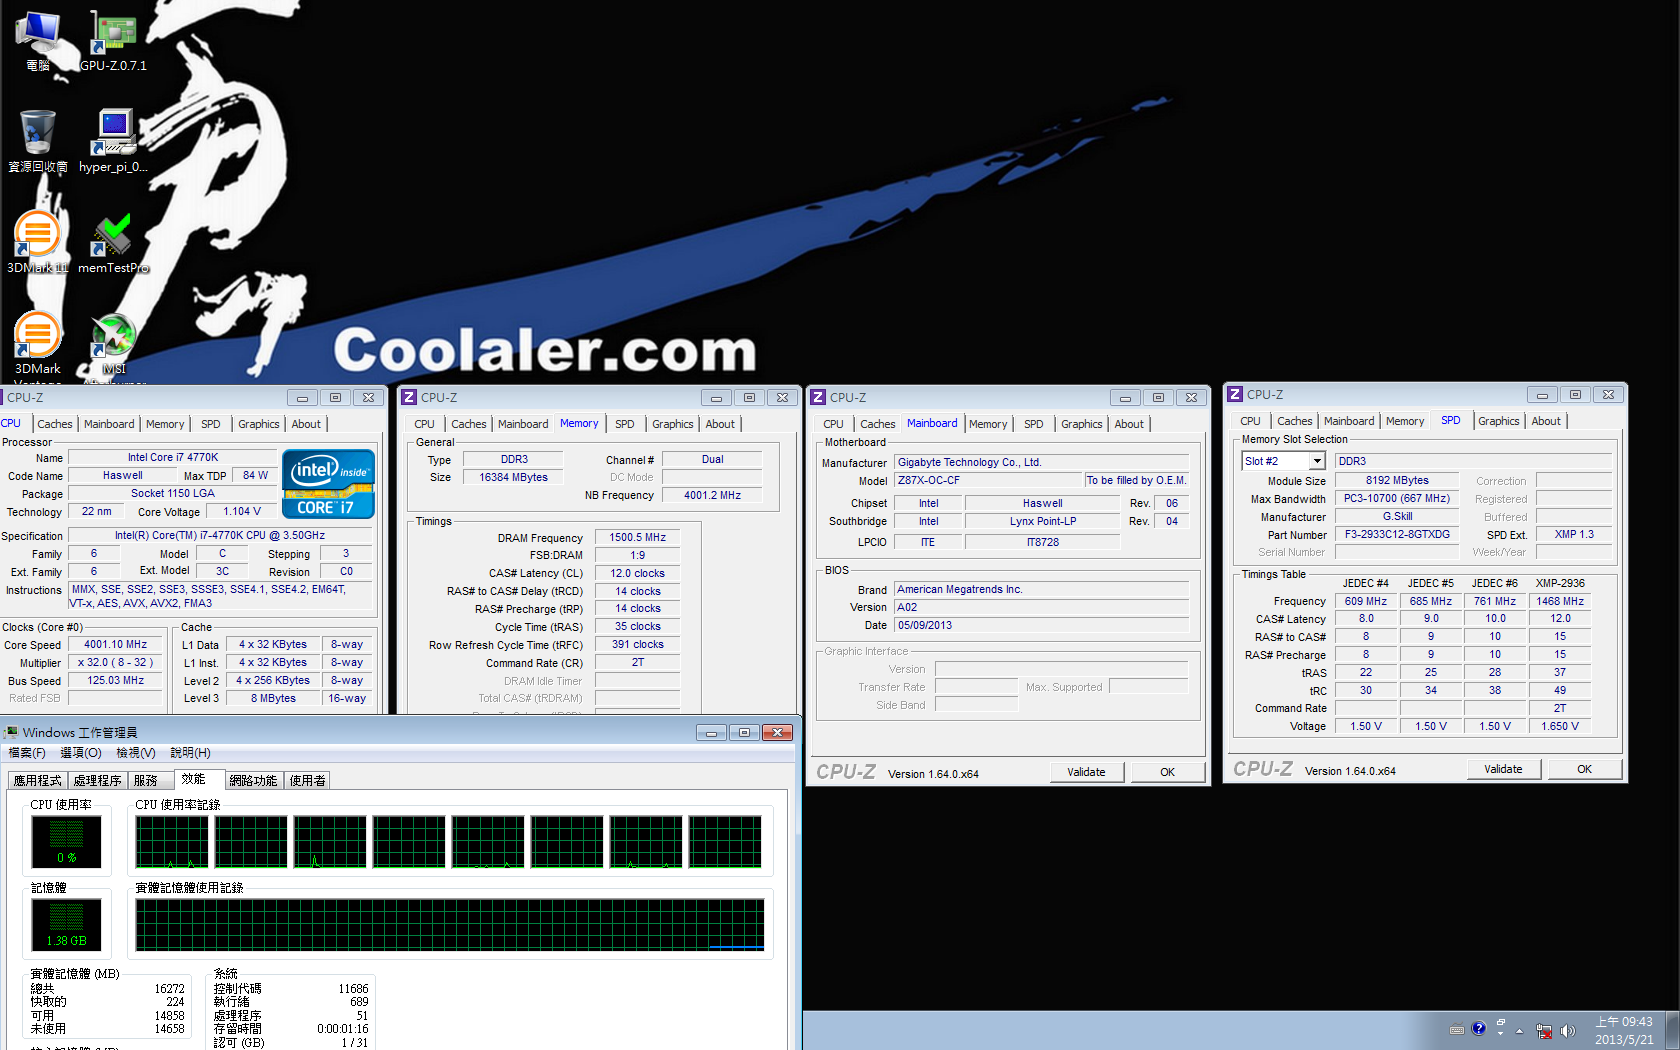Select the 應用程式 tab in Task Manager
This screenshot has width=1680, height=1050.
pyautogui.click(x=38, y=780)
